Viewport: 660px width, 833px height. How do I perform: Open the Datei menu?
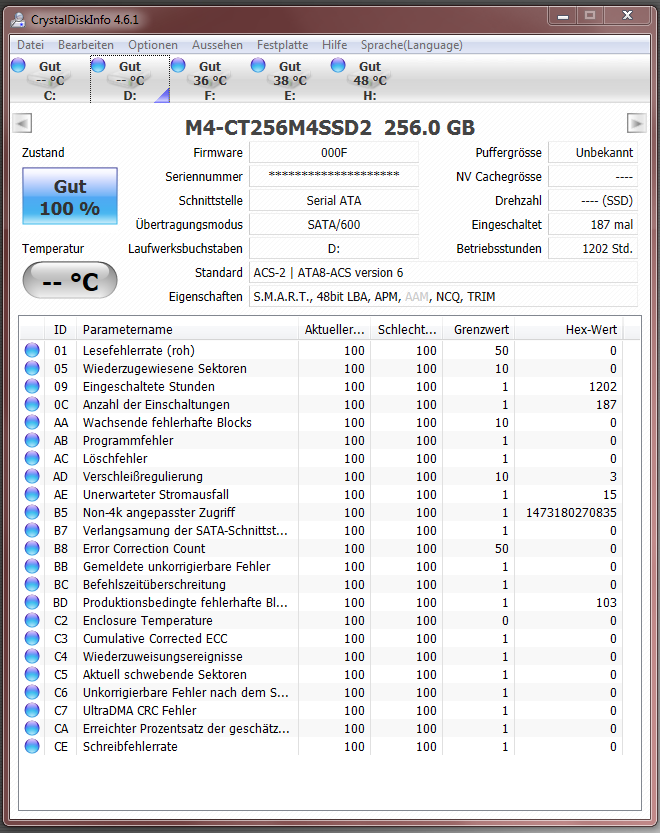coord(30,45)
